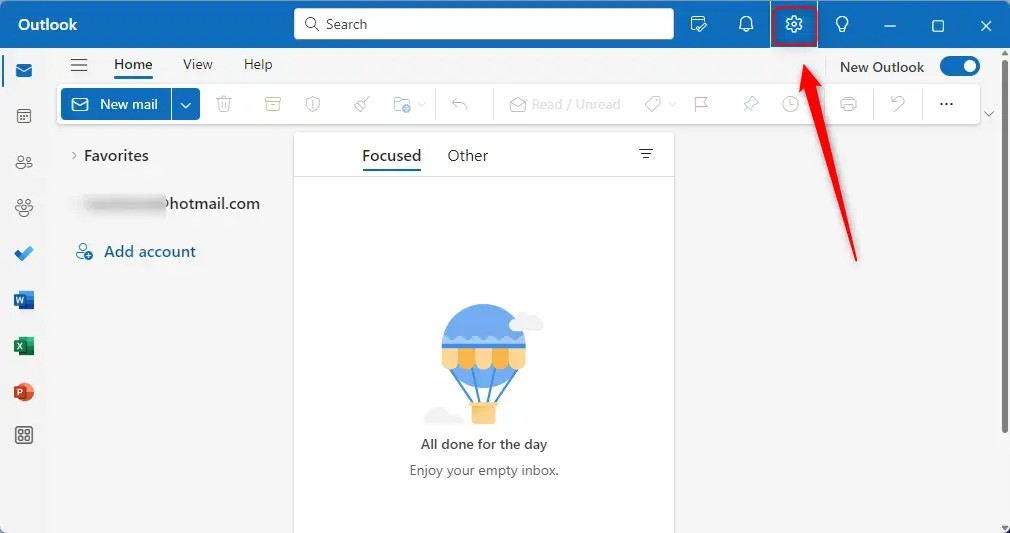This screenshot has width=1010, height=533.
Task: Turn off the New Outlook toggle
Action: coord(959,67)
